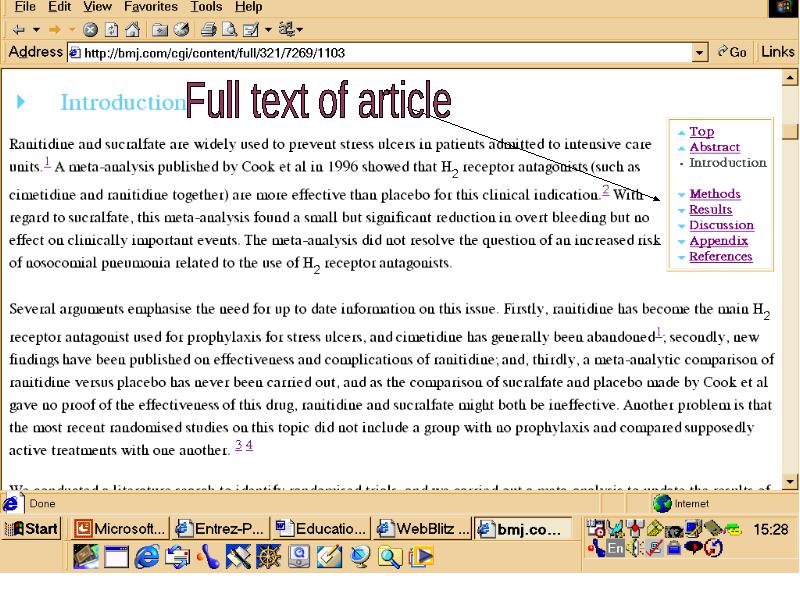Open the Back button history dropdown

point(36,30)
